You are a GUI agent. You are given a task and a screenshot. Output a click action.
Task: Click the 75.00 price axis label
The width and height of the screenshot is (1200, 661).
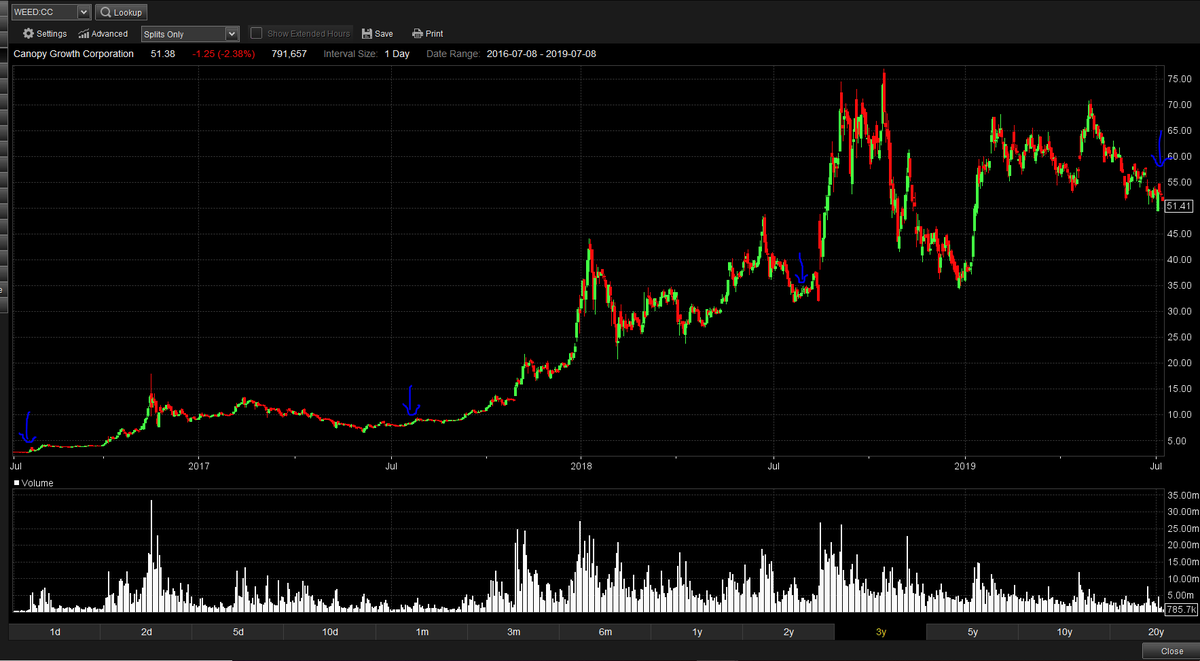point(1179,79)
